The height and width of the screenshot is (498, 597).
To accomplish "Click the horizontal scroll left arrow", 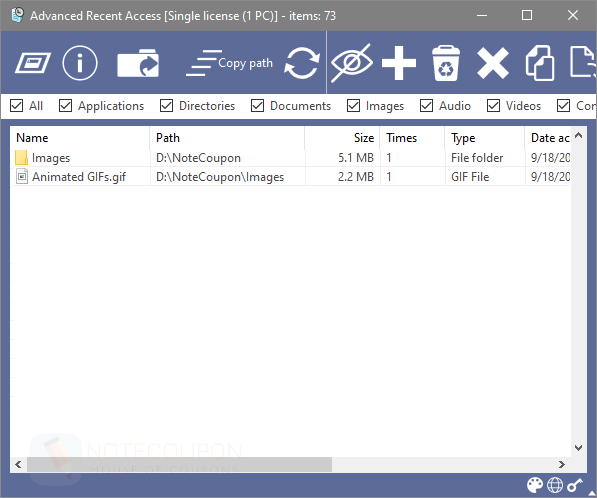I will pos(18,464).
